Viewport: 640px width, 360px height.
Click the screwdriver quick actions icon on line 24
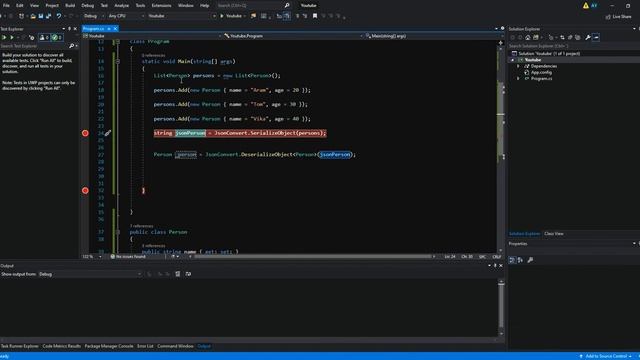coord(108,133)
